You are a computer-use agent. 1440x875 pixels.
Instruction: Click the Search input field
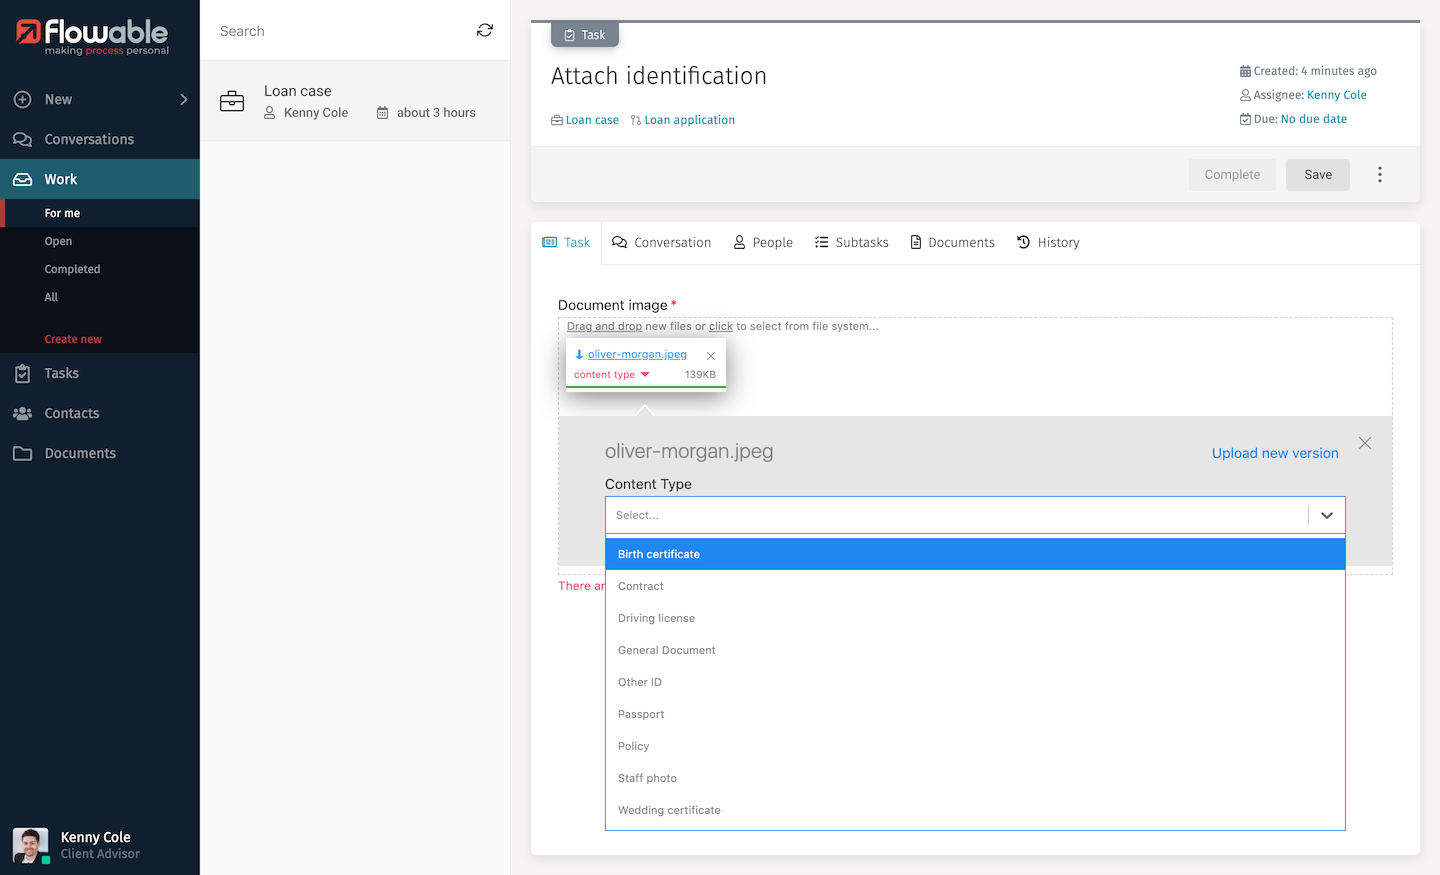point(340,31)
